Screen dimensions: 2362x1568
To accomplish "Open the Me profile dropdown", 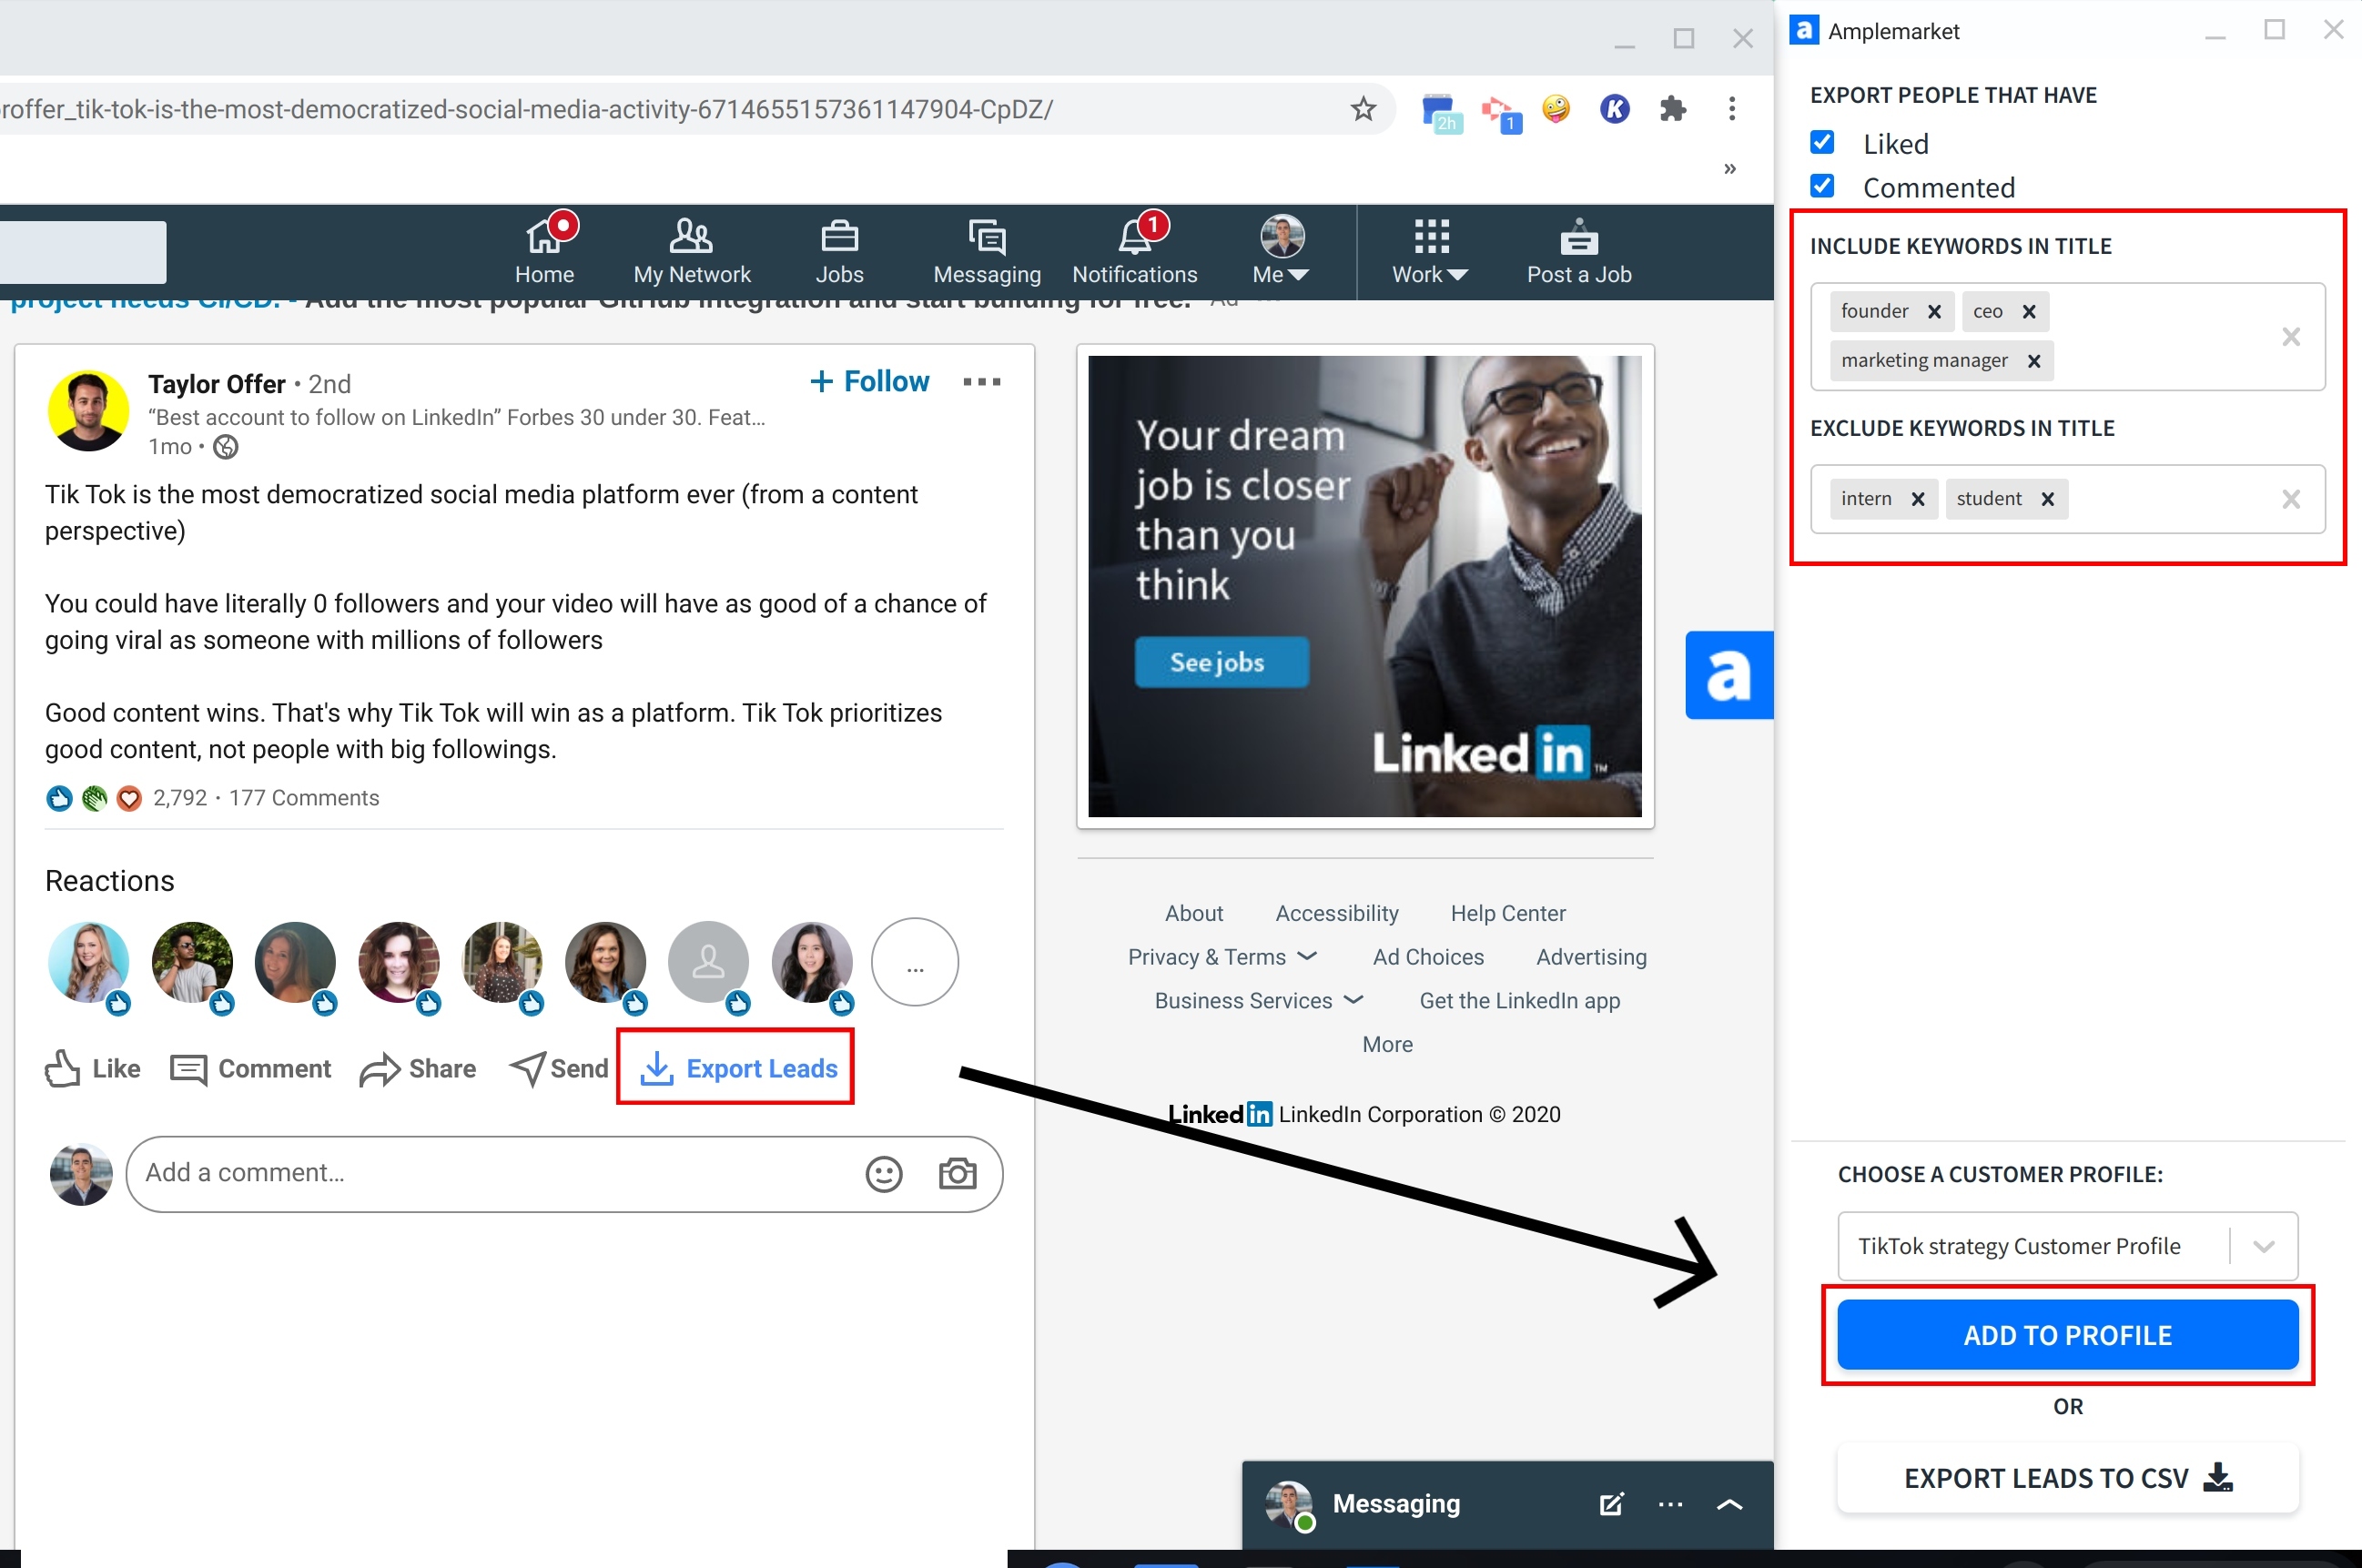I will [1279, 250].
